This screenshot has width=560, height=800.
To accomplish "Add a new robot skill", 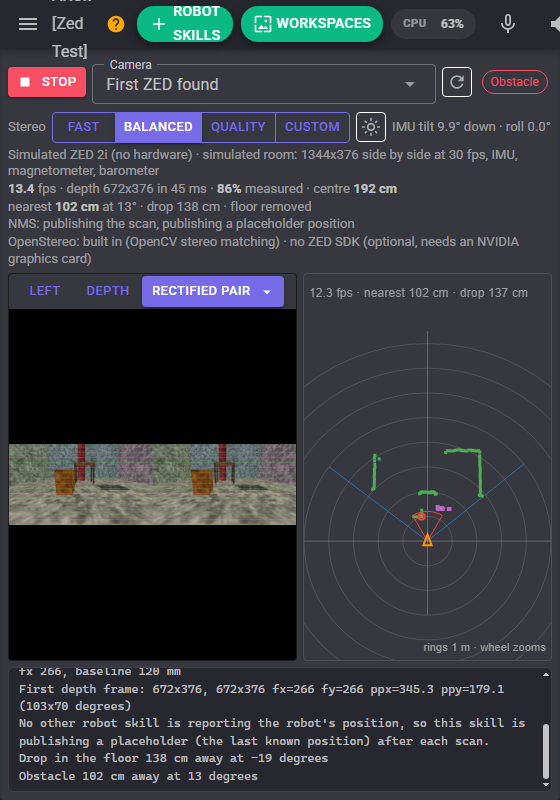I will click(x=185, y=24).
